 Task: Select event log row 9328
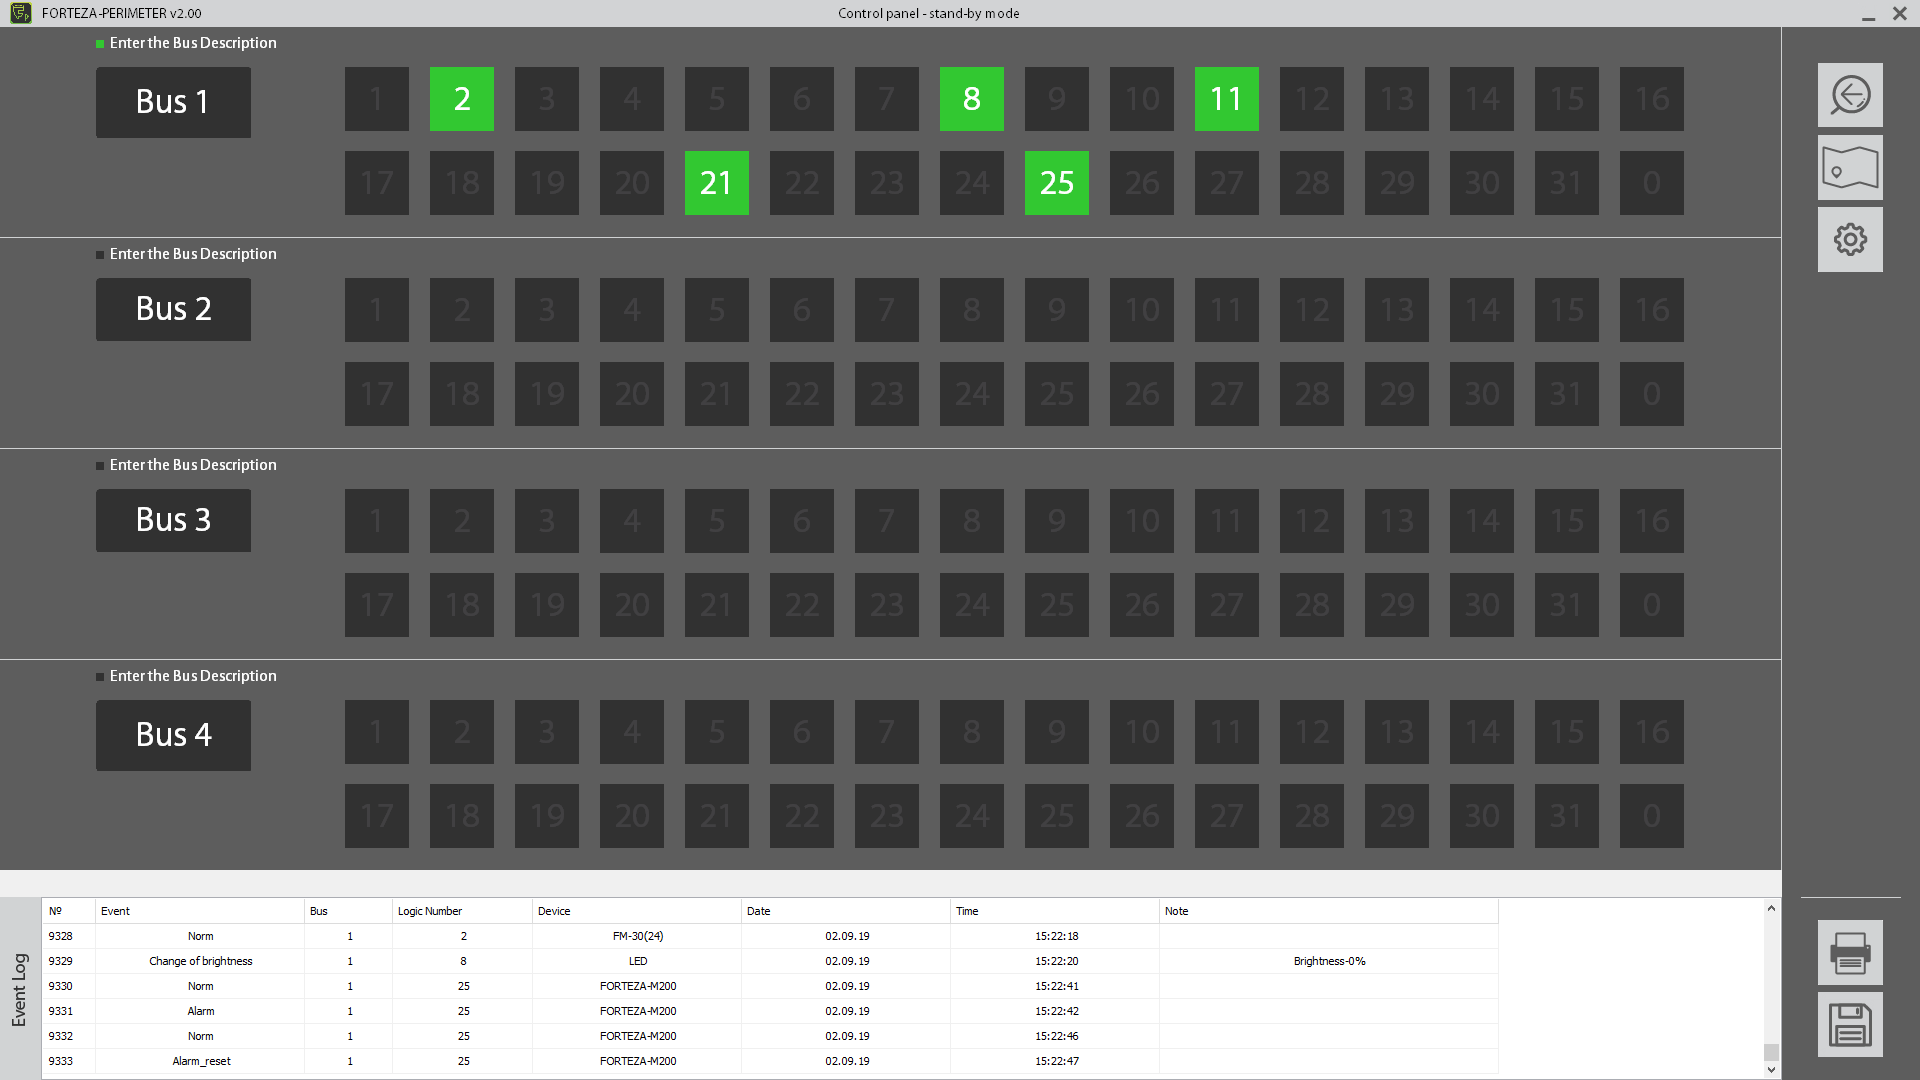coord(770,936)
